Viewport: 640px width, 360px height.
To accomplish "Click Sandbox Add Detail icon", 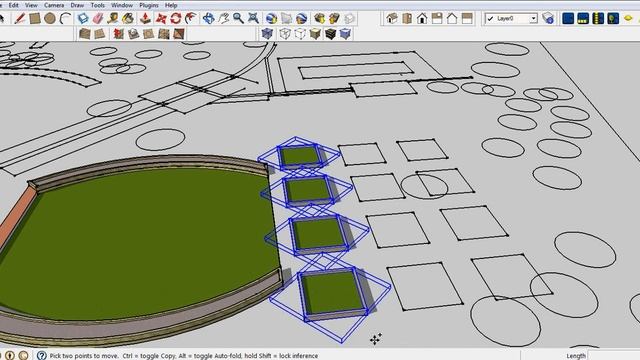I will (x=164, y=34).
